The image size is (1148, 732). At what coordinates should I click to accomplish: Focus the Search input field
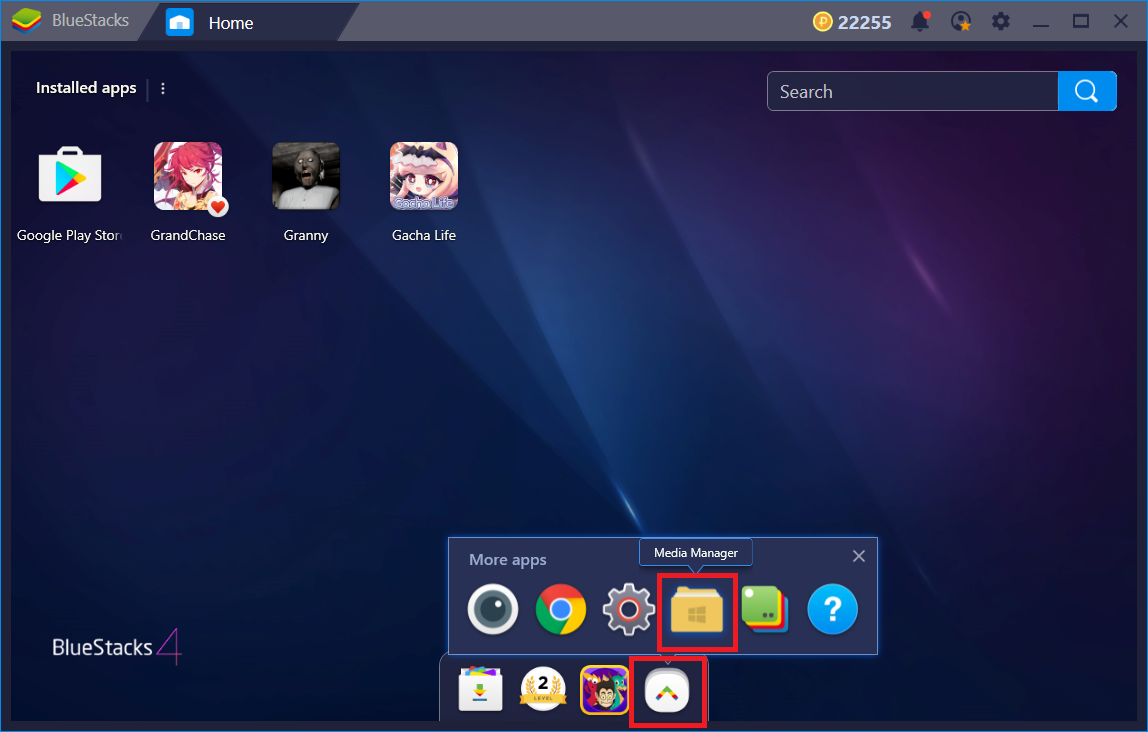coord(912,92)
